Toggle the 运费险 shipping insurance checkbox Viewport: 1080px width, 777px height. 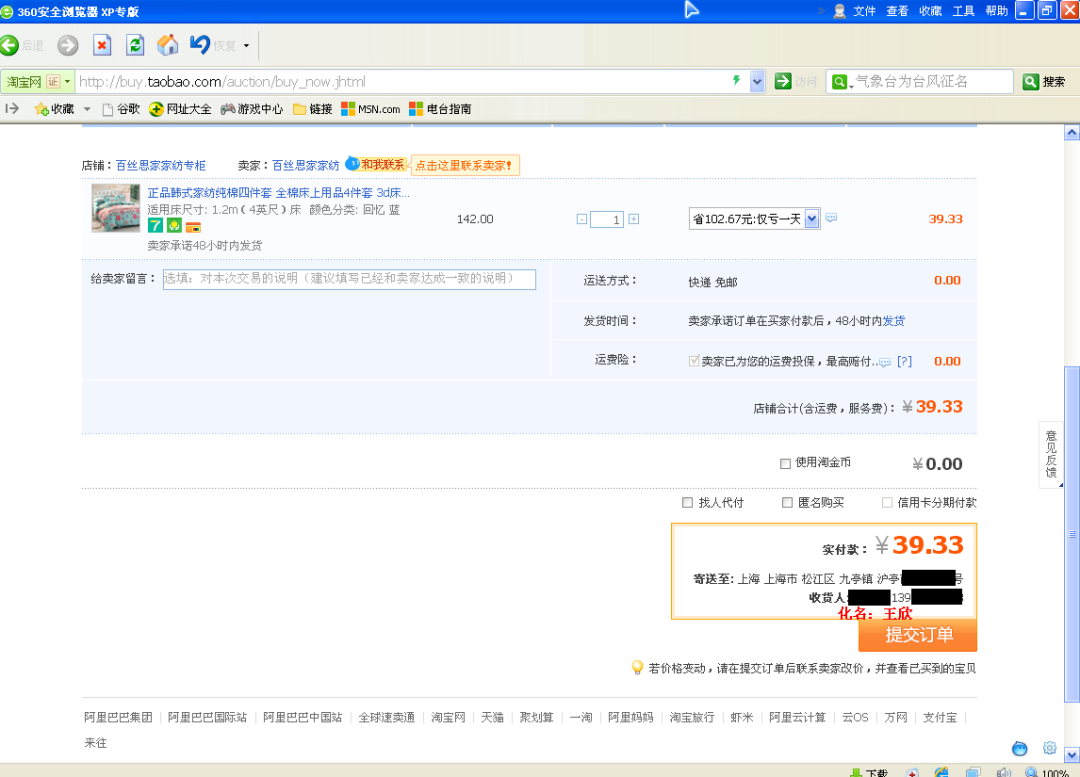(694, 361)
